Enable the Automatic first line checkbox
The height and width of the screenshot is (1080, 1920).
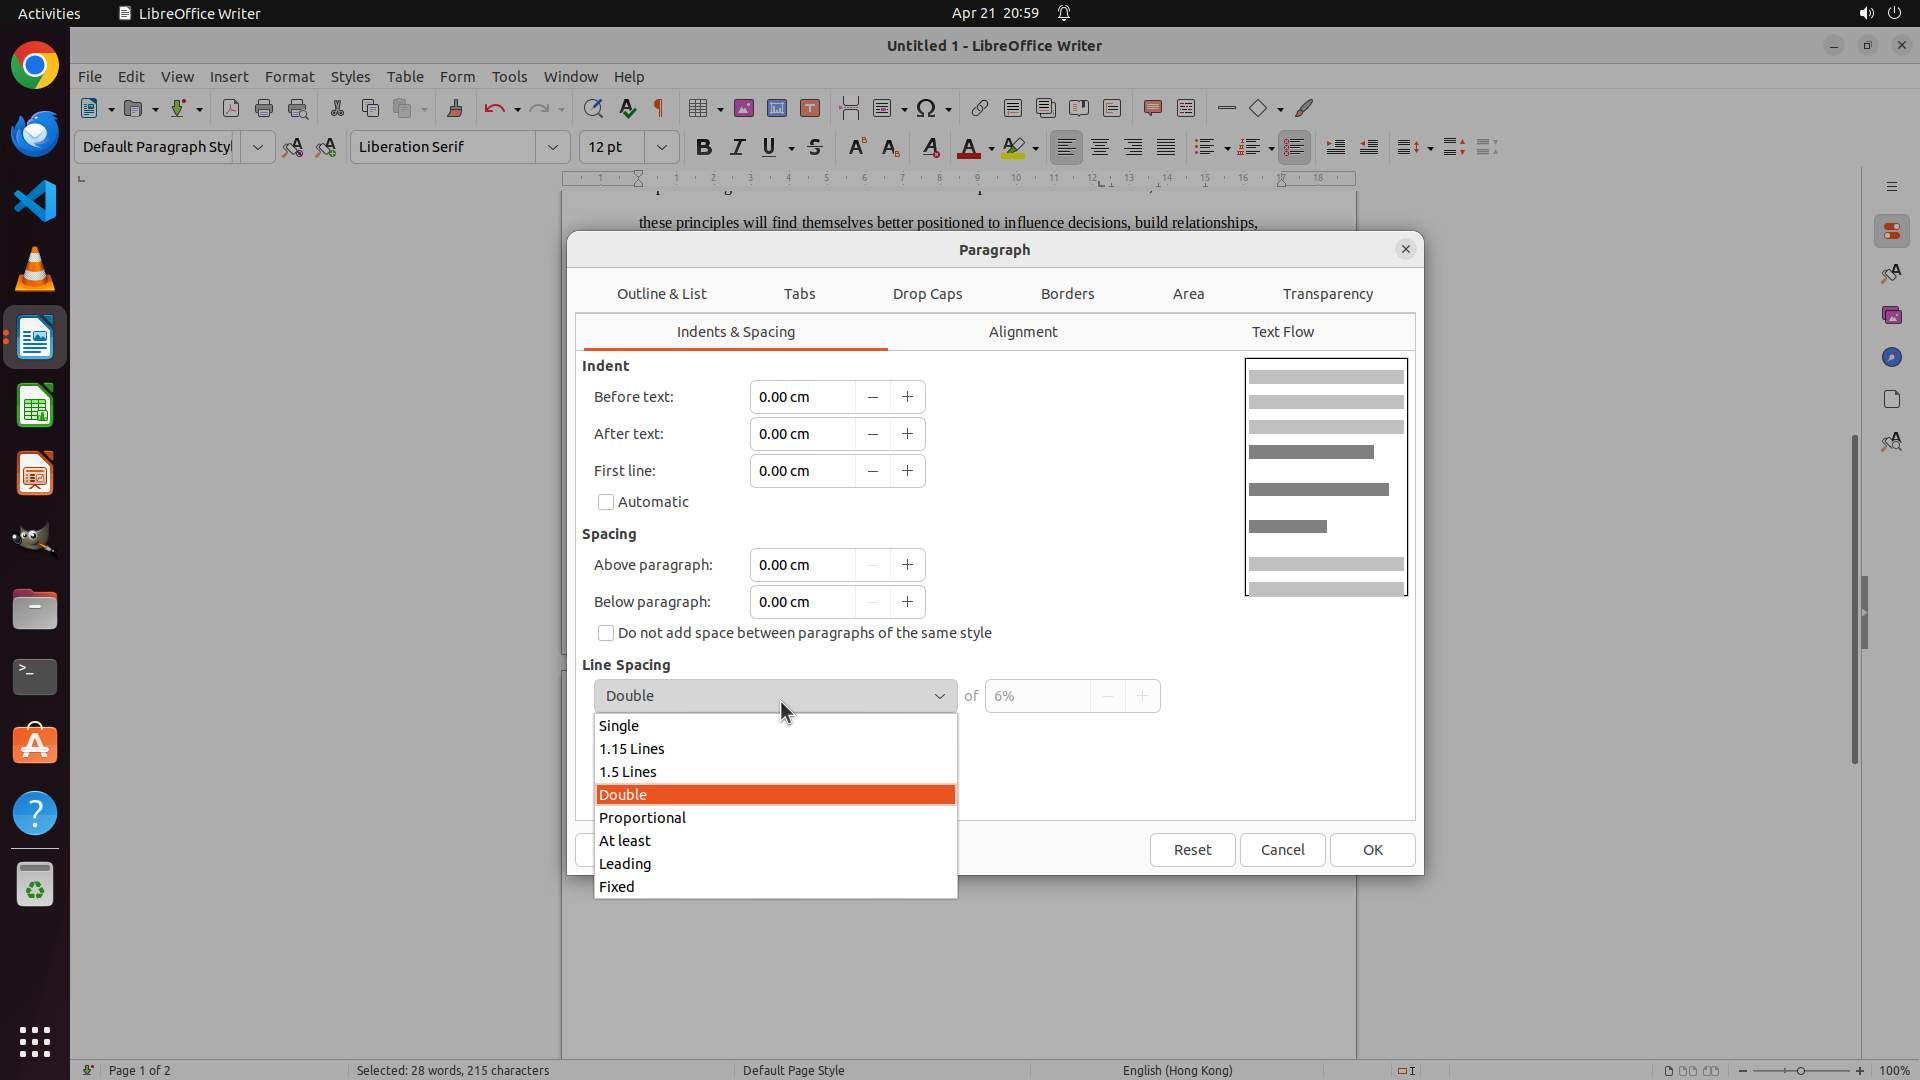pos(606,502)
